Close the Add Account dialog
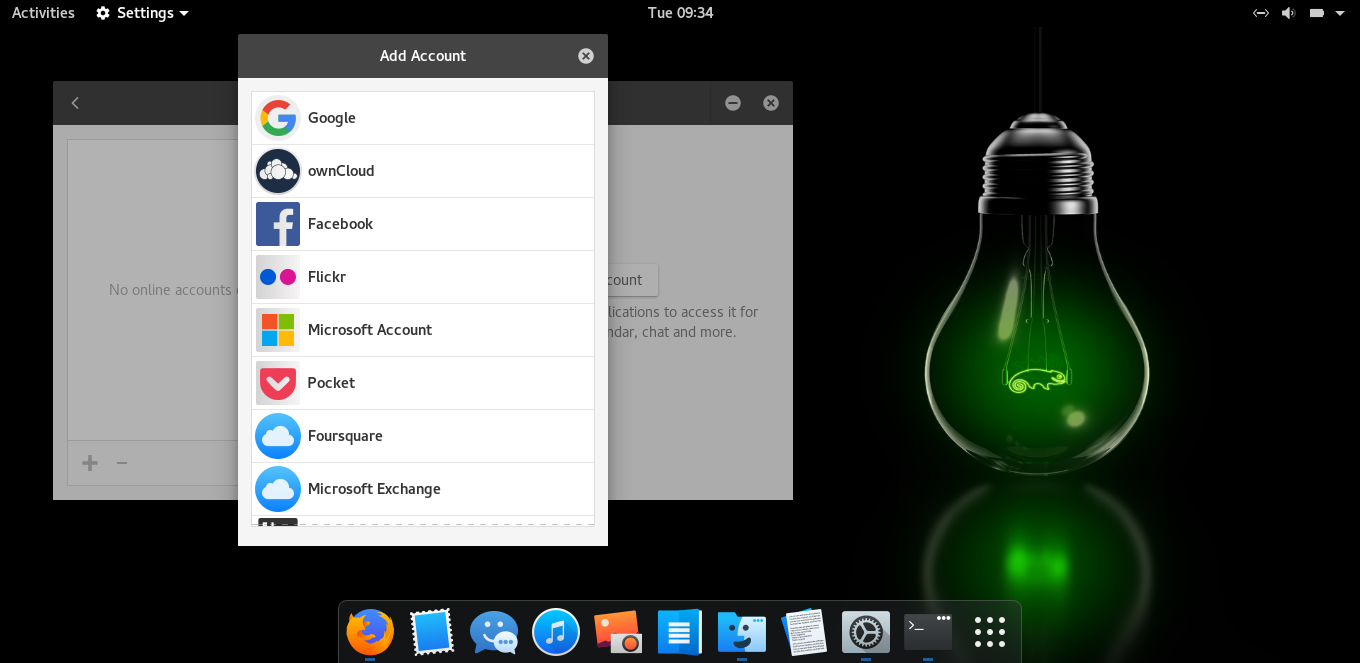The image size is (1360, 663). [x=586, y=56]
